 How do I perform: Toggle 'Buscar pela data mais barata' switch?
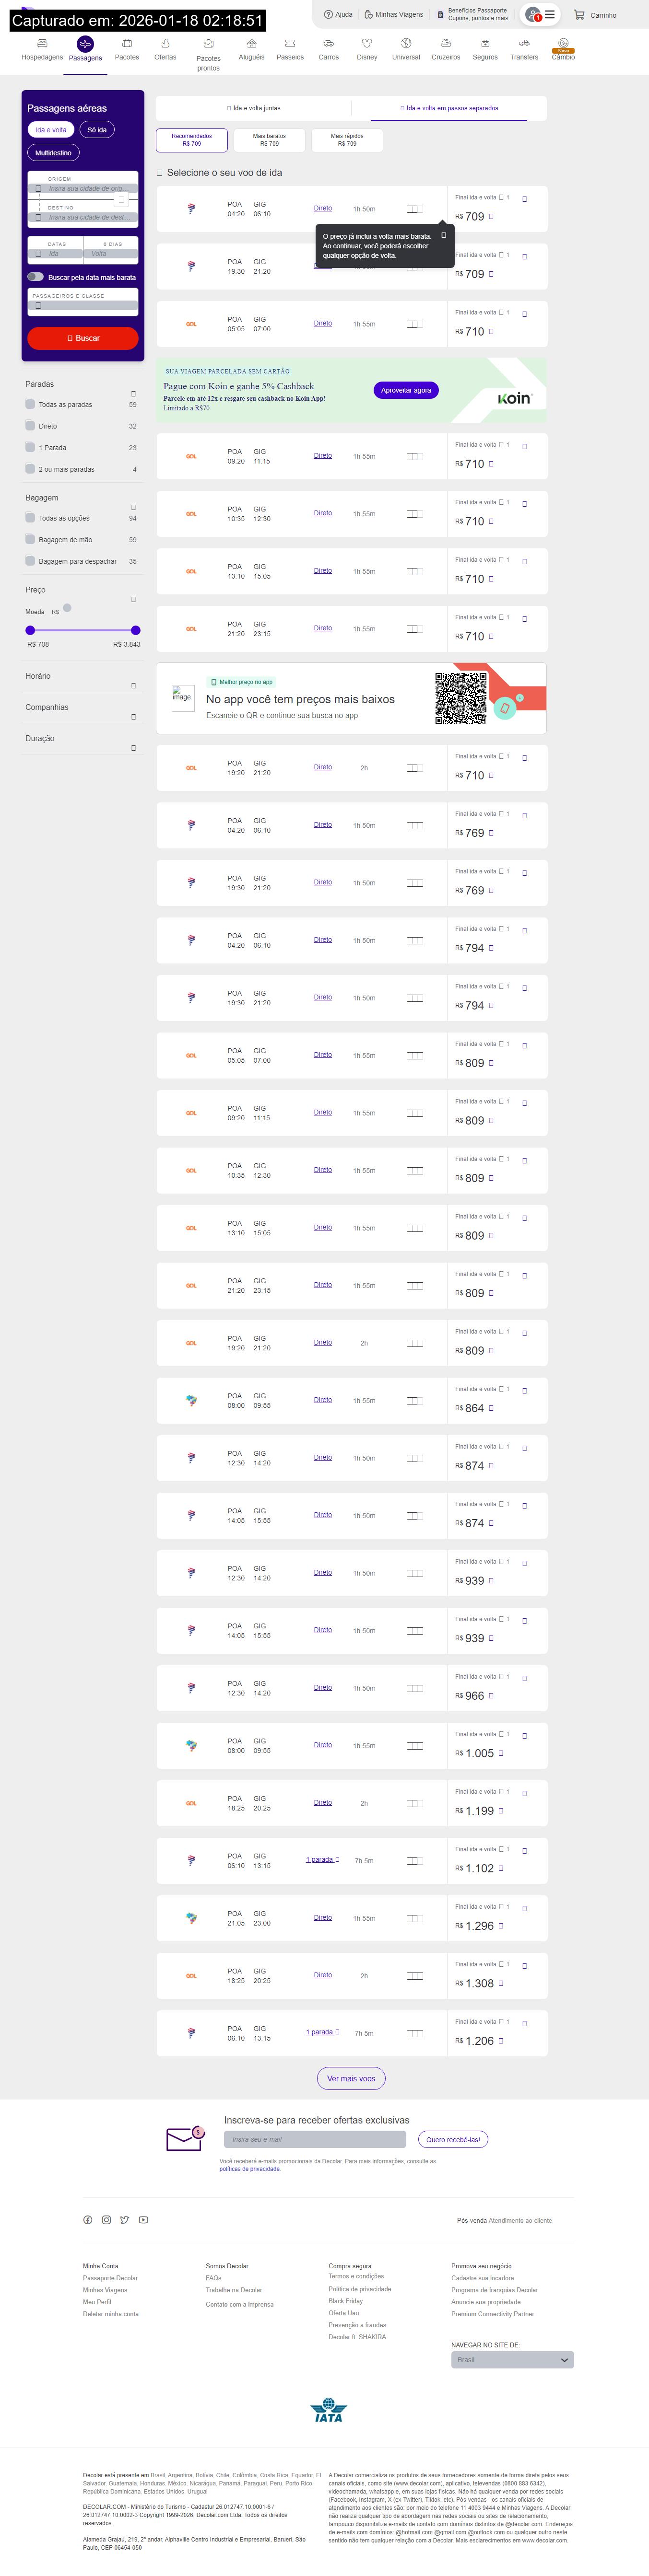pos(36,277)
